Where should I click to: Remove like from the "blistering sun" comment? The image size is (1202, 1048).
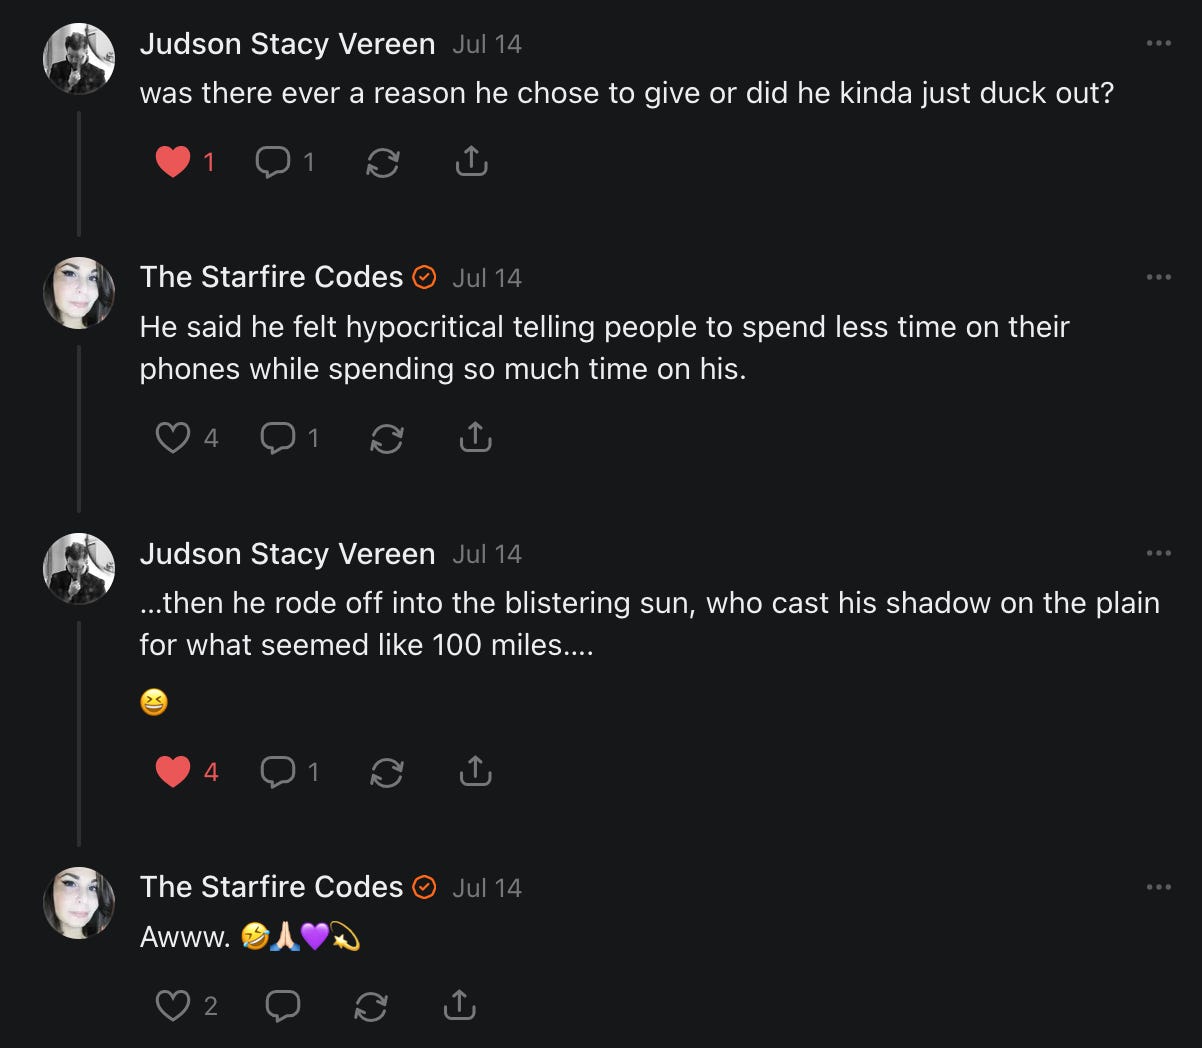(x=173, y=772)
